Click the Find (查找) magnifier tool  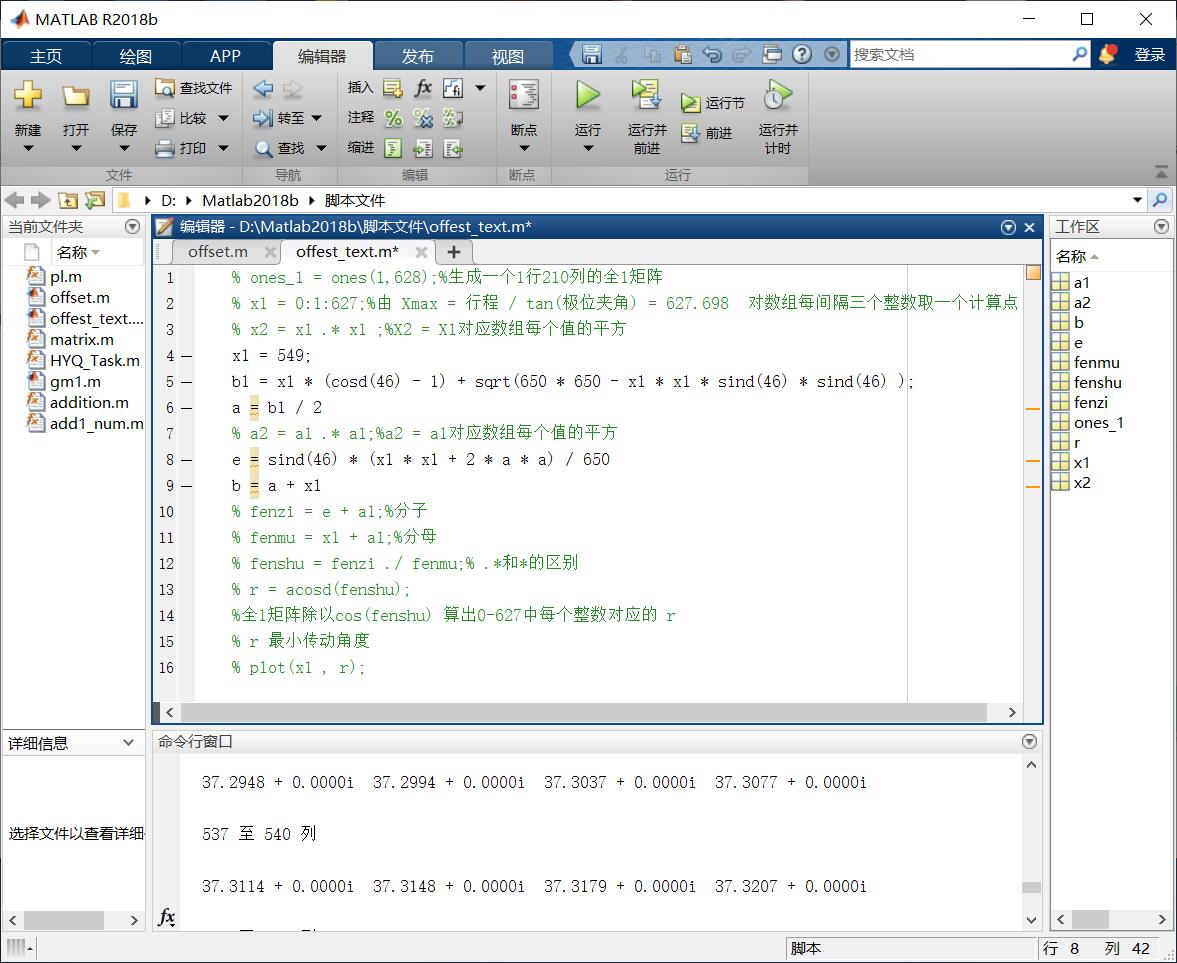tap(280, 148)
